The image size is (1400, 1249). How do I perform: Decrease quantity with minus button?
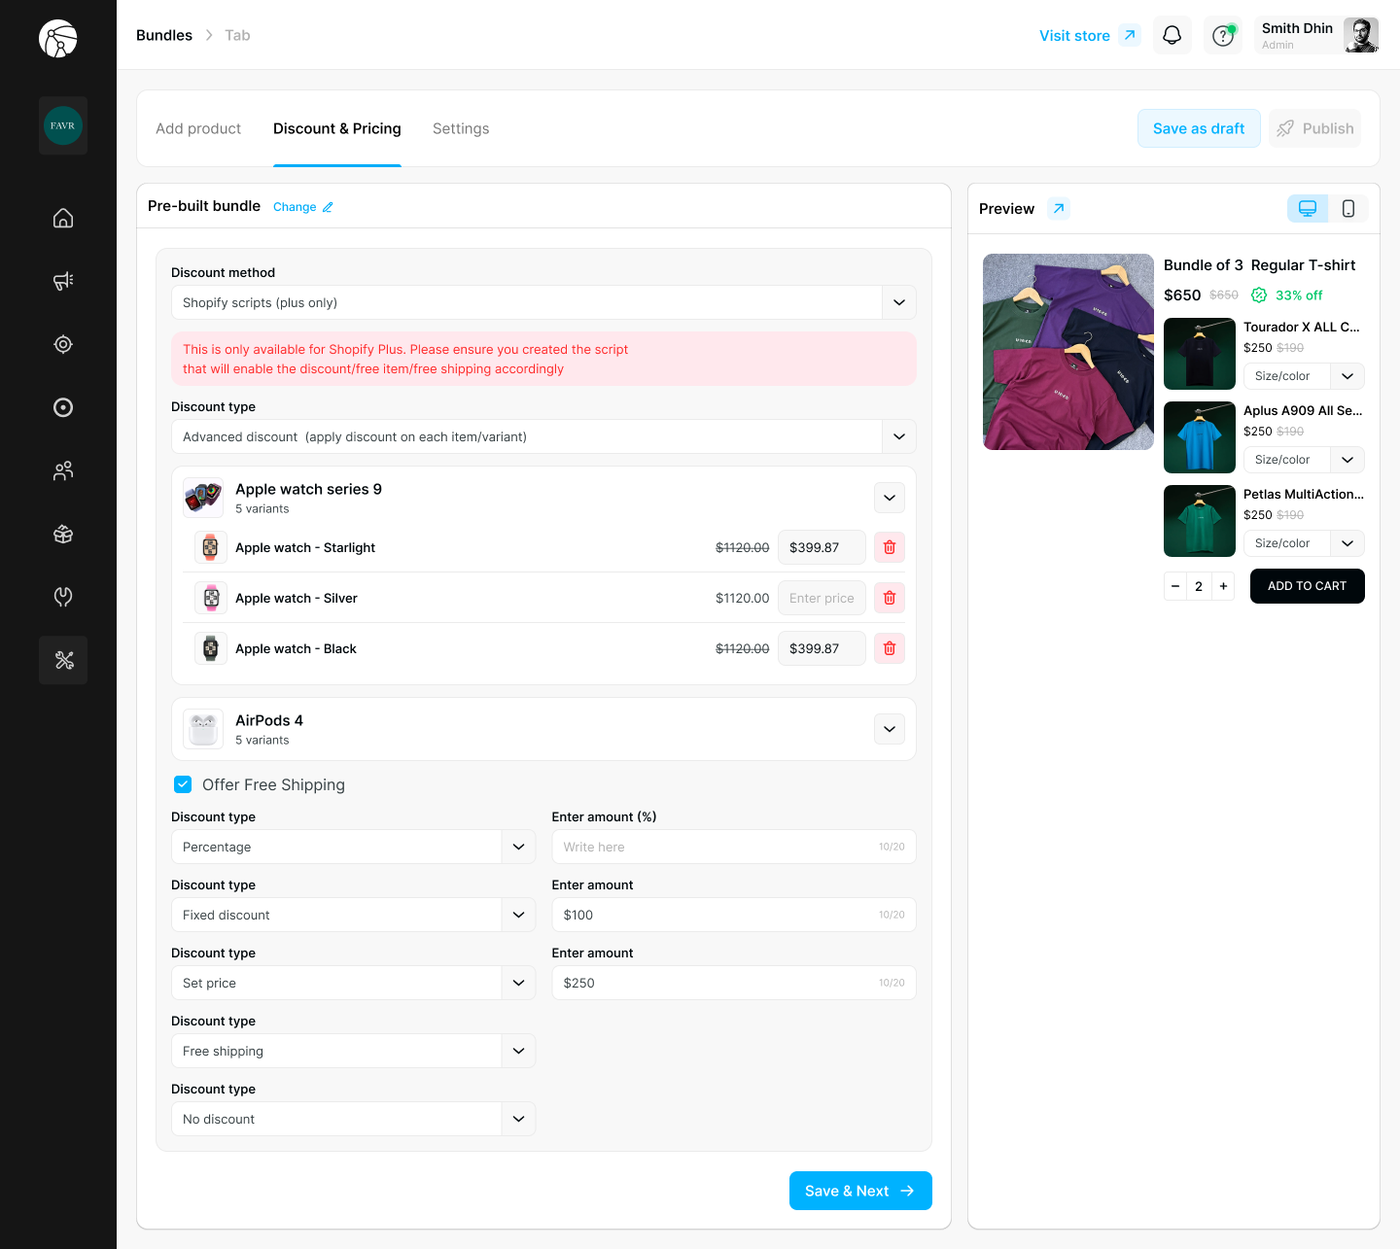1175,586
